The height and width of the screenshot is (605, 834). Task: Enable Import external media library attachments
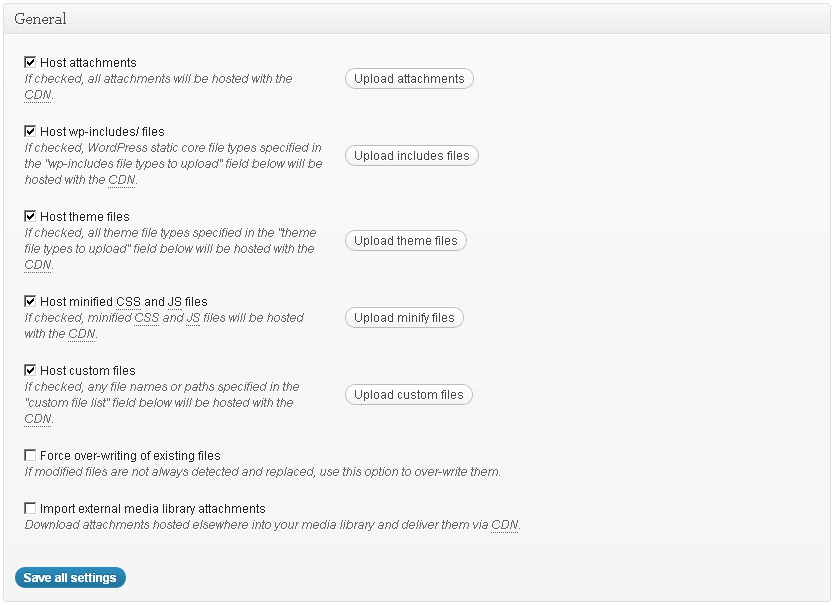point(30,508)
